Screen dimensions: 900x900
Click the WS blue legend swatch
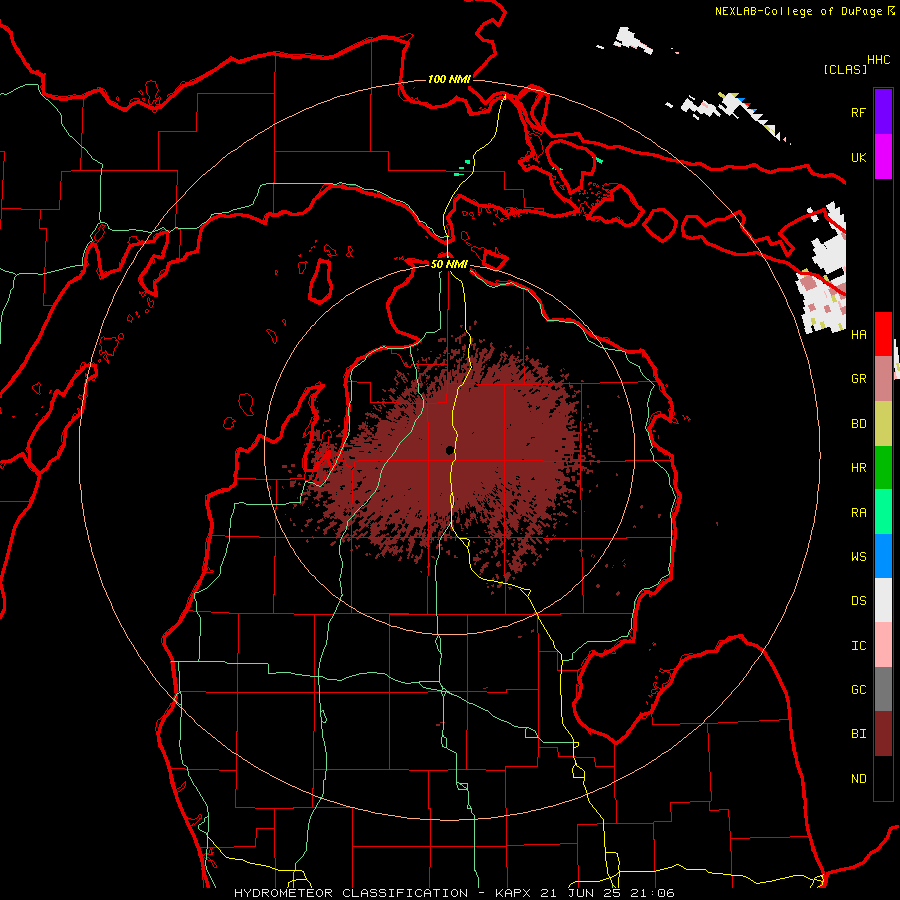[883, 556]
